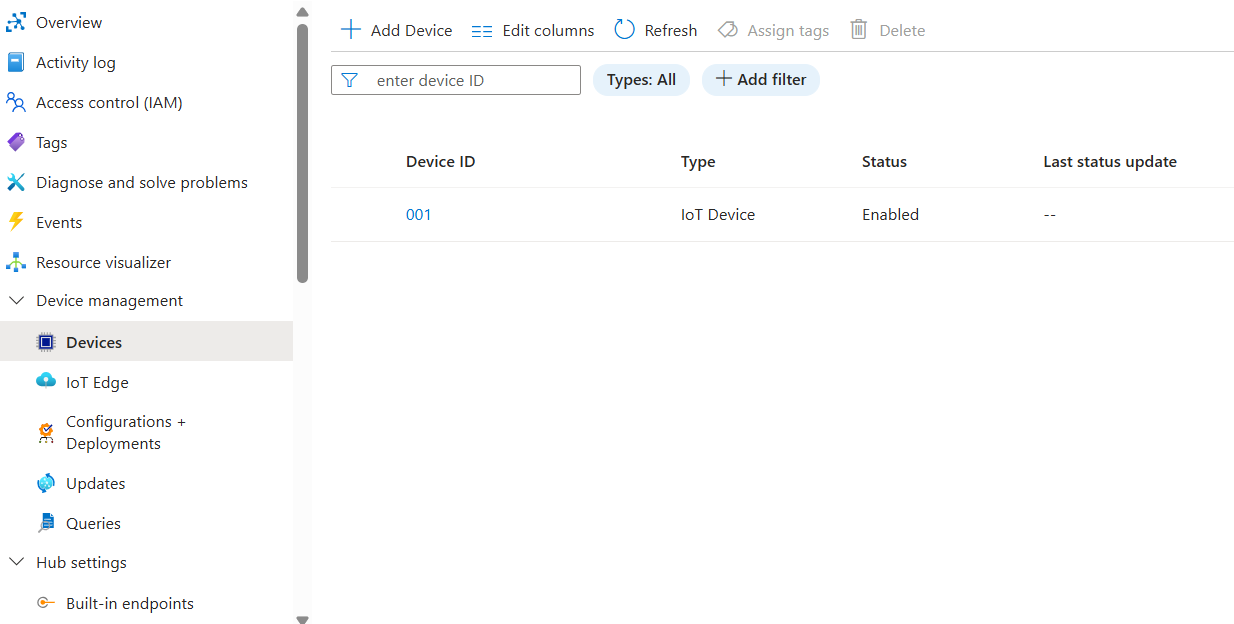The width and height of the screenshot is (1234, 624).
Task: Click the IoT Edge cloud icon
Action: tap(46, 382)
